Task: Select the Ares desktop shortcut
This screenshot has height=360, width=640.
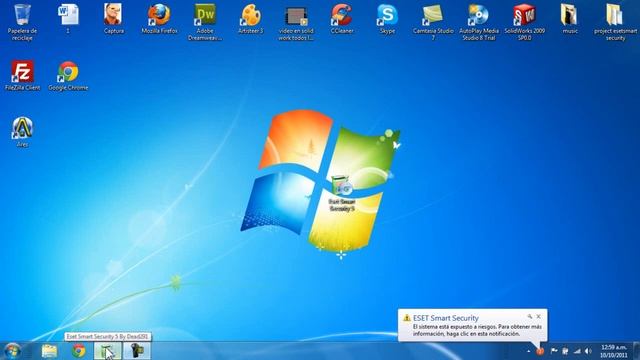Action: pyautogui.click(x=22, y=132)
